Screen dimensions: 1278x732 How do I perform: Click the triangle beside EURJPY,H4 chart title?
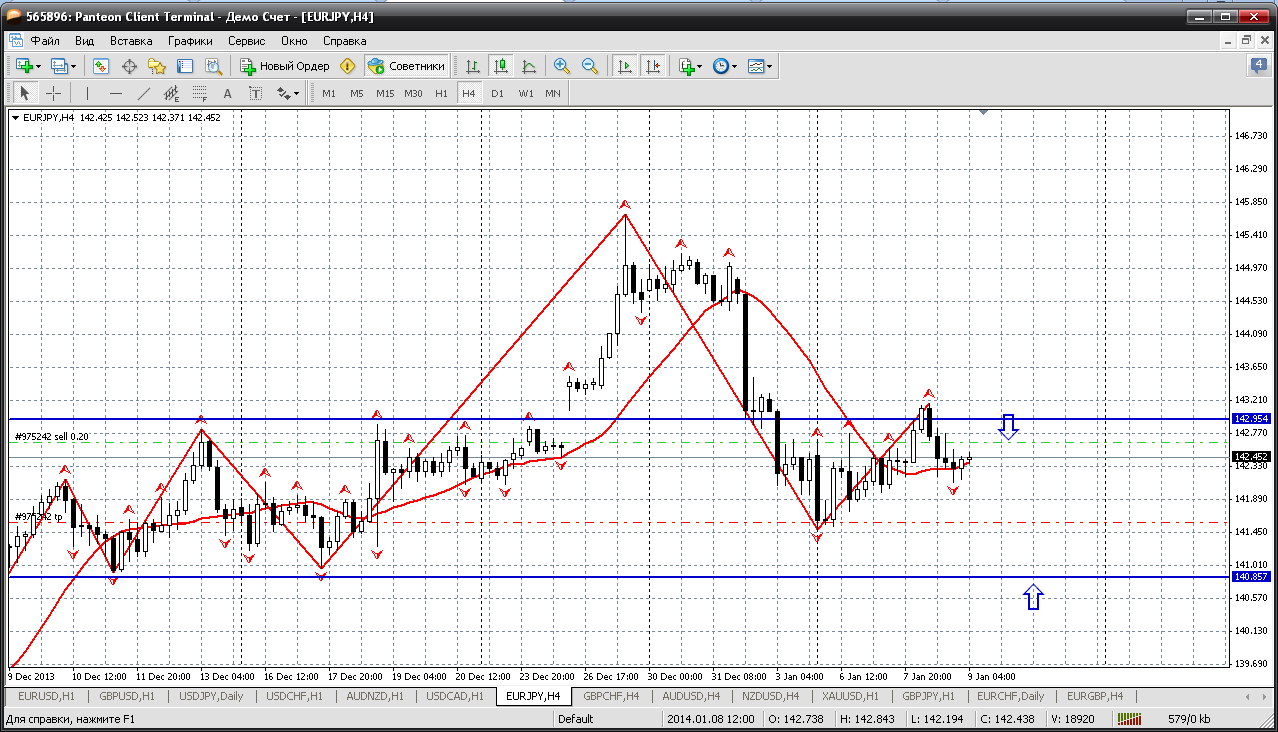[16, 117]
